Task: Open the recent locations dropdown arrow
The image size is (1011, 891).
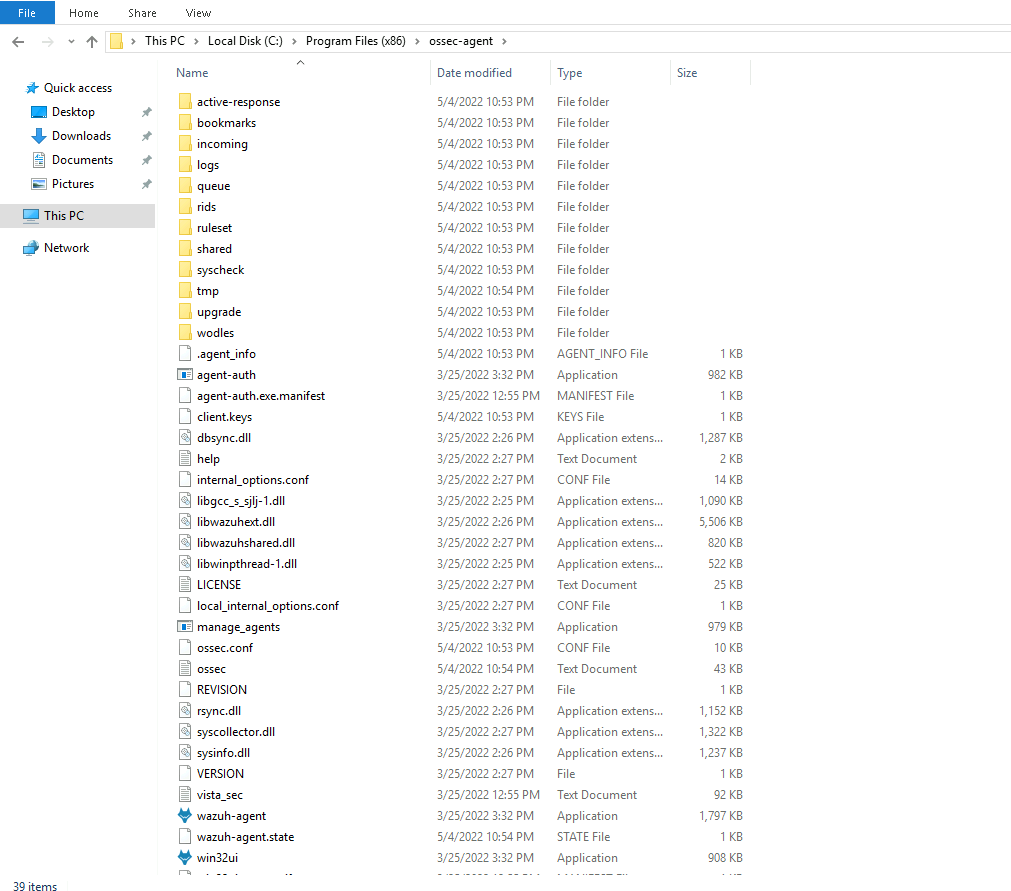Action: (70, 41)
